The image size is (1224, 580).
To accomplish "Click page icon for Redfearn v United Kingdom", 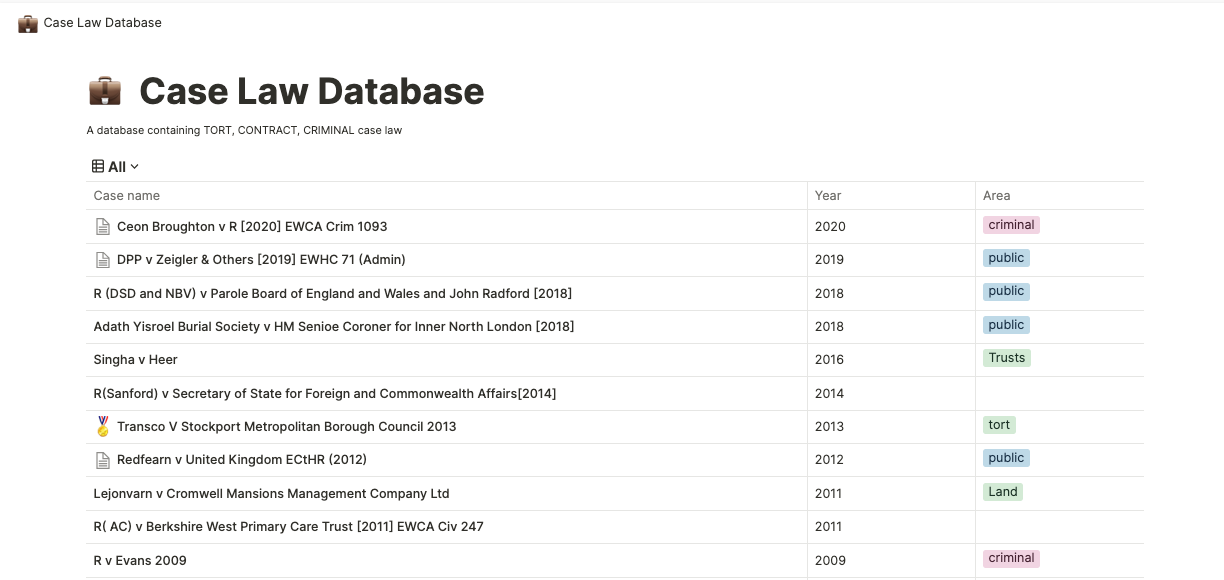I will click(x=102, y=460).
